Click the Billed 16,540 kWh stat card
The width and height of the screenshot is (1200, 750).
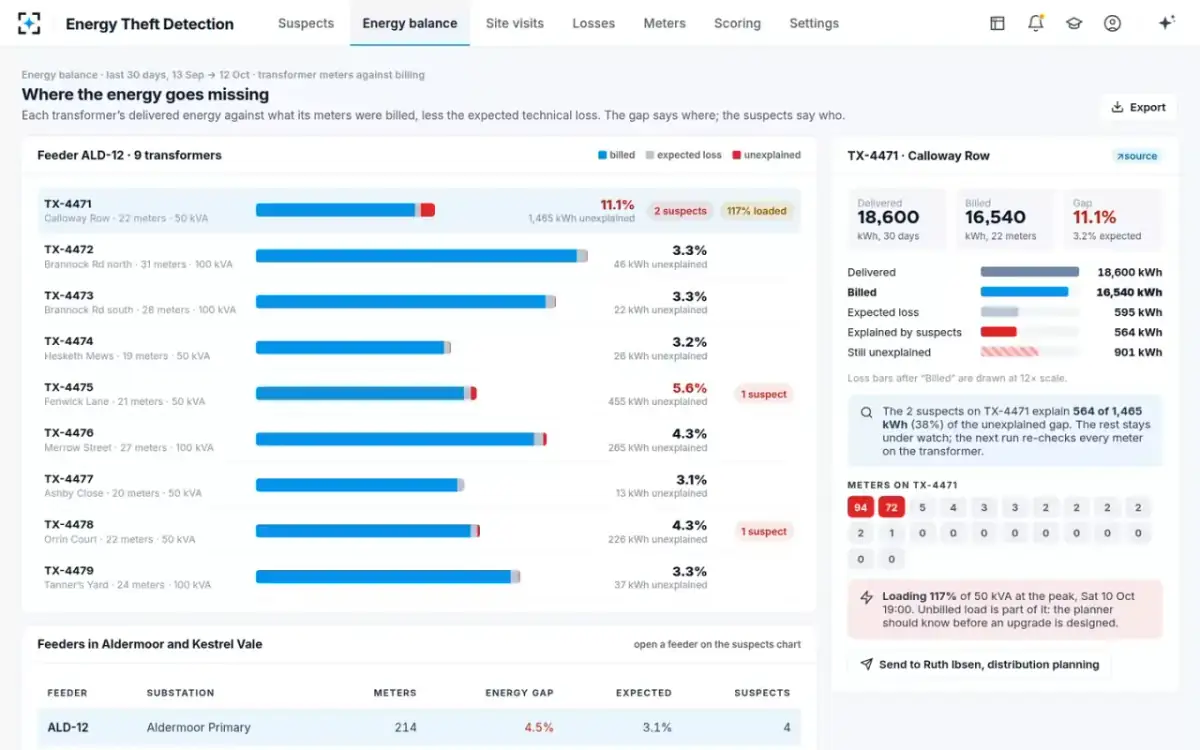click(1005, 219)
